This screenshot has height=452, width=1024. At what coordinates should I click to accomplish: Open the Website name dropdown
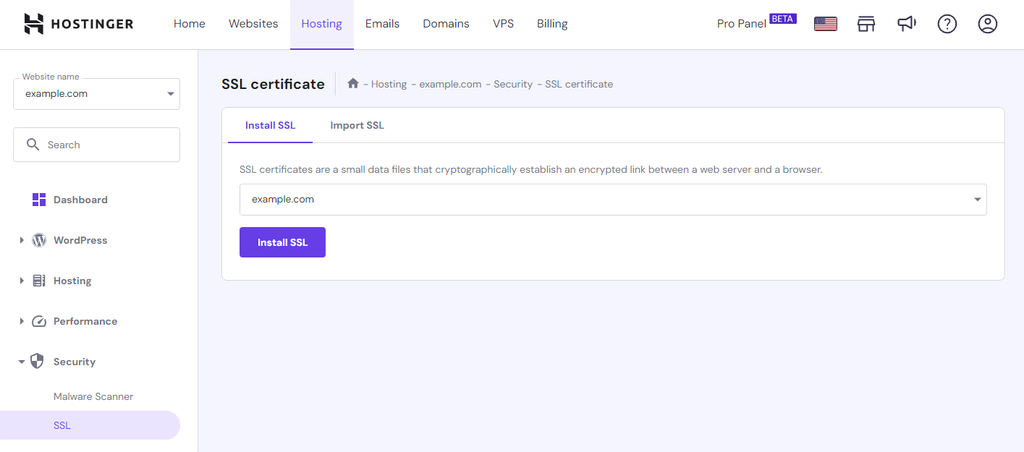[97, 94]
